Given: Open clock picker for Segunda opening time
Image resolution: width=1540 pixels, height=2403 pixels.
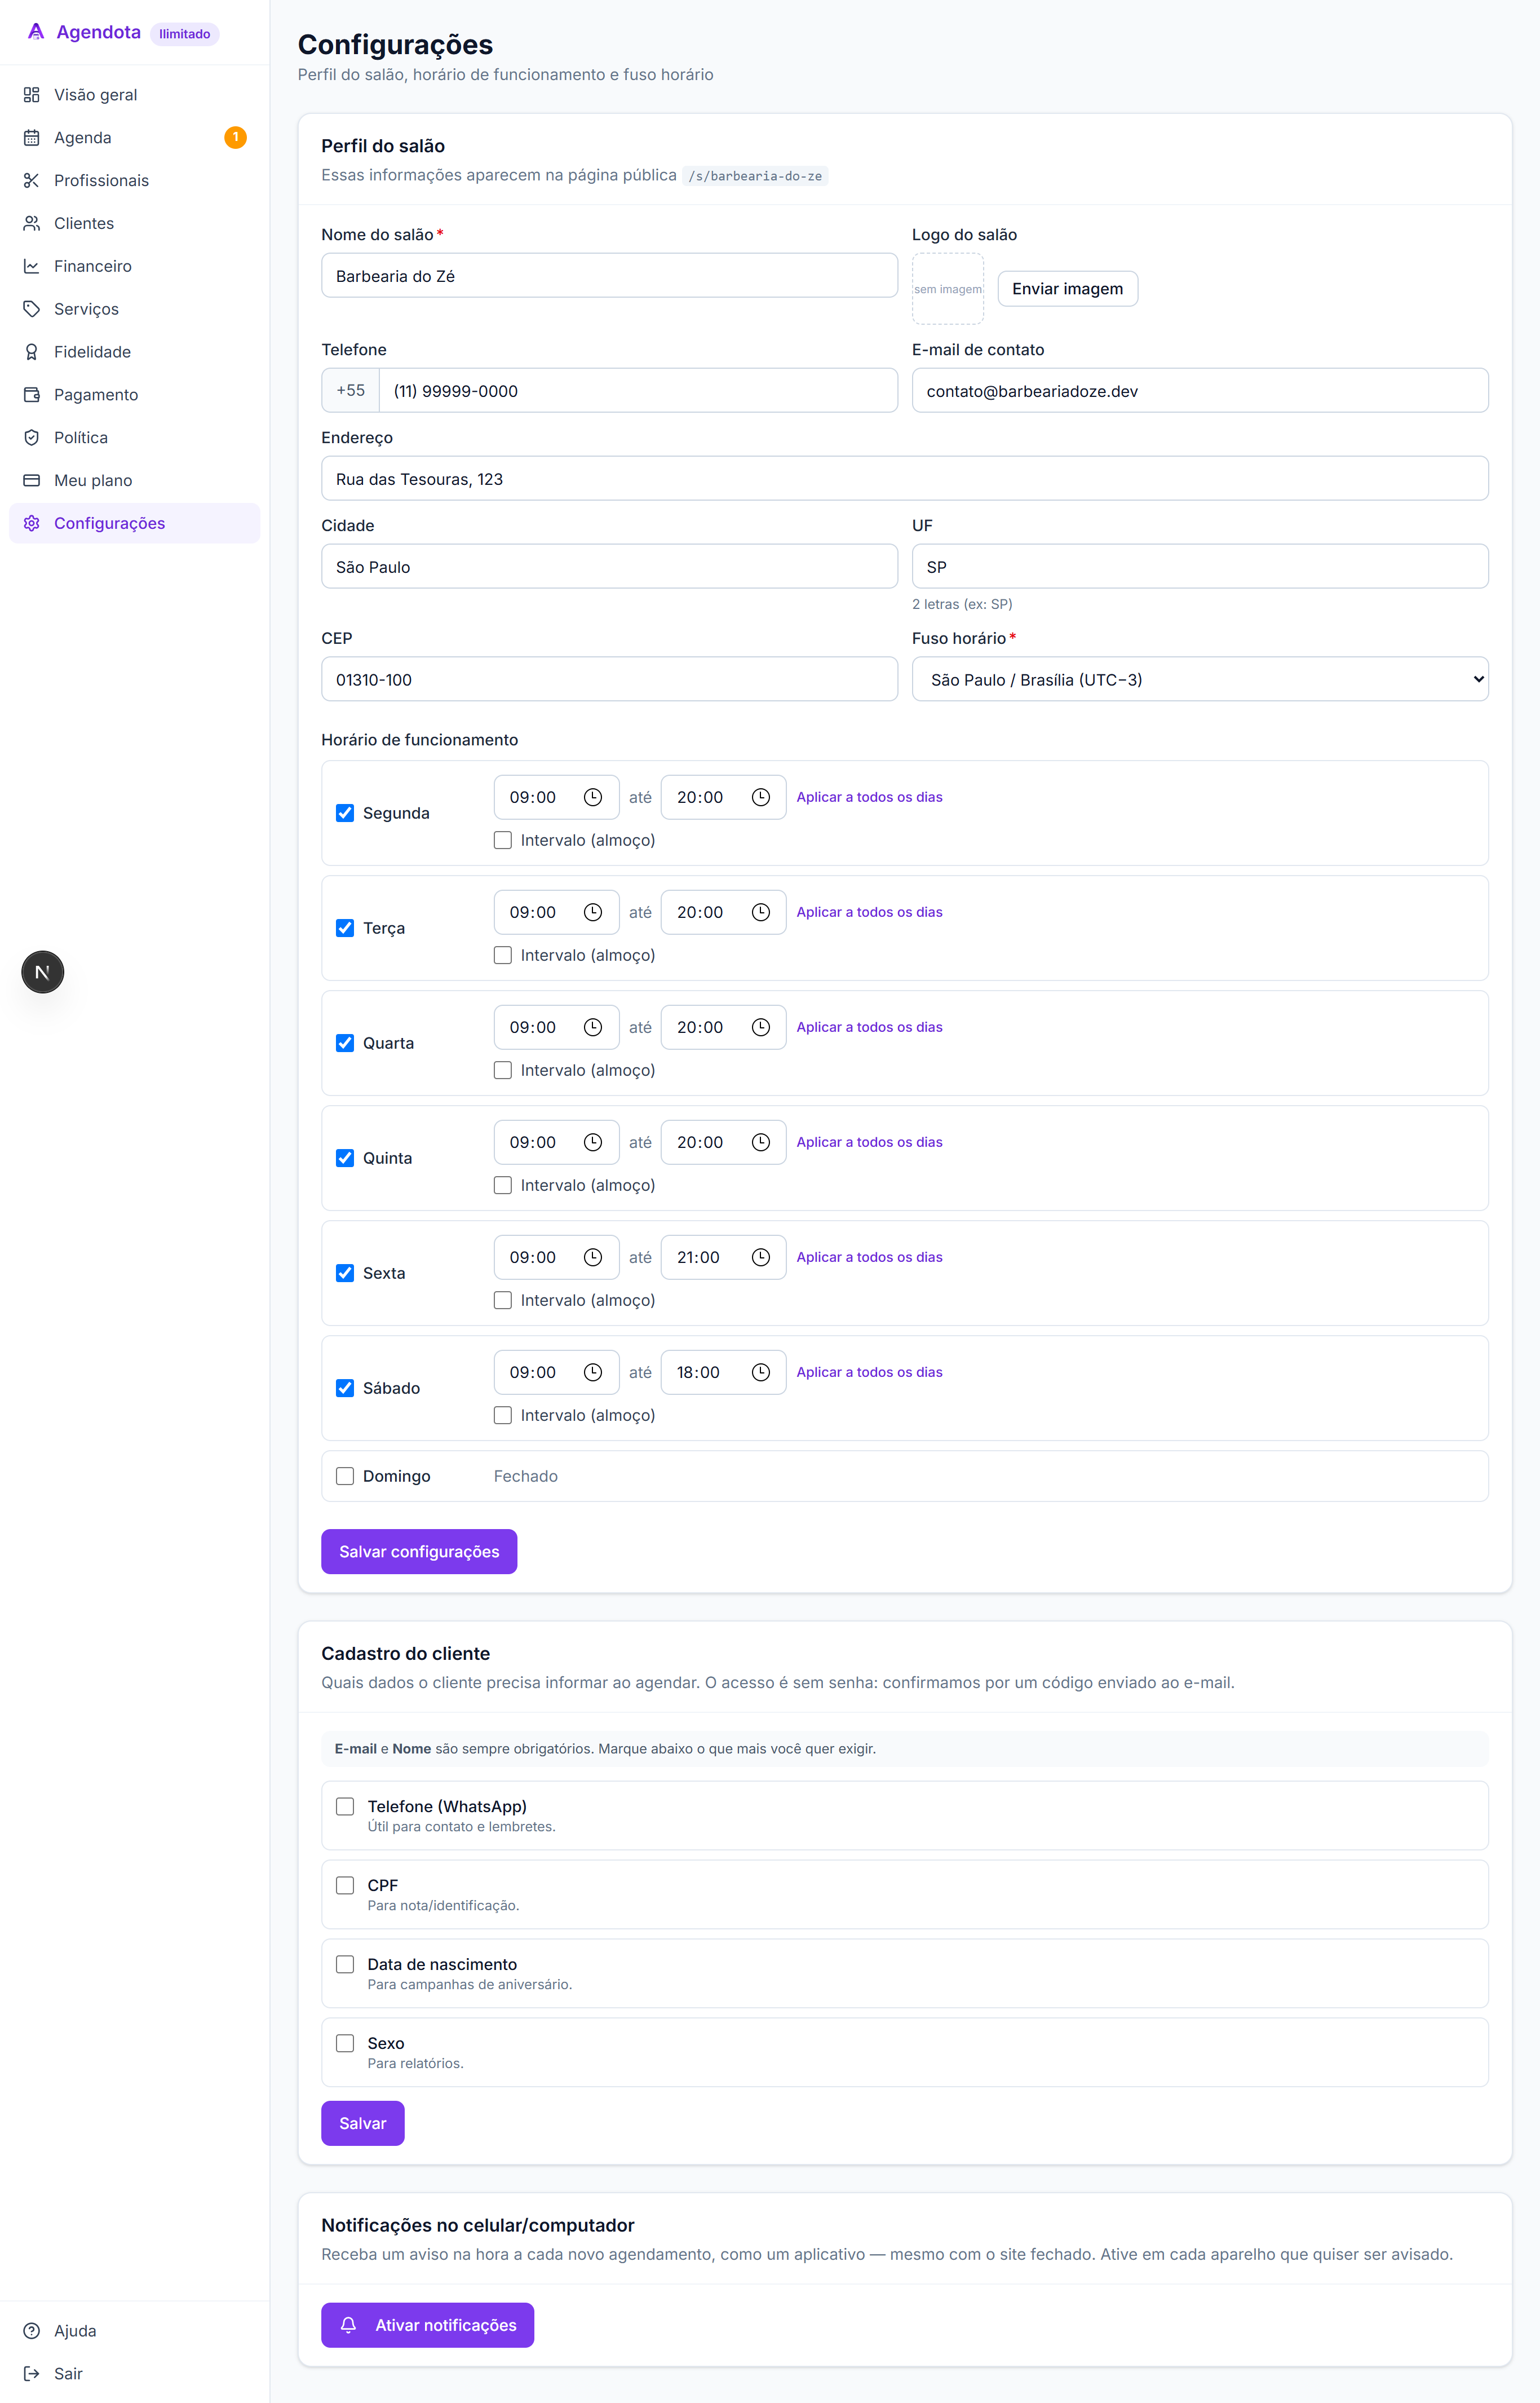Looking at the screenshot, I should 593,797.
